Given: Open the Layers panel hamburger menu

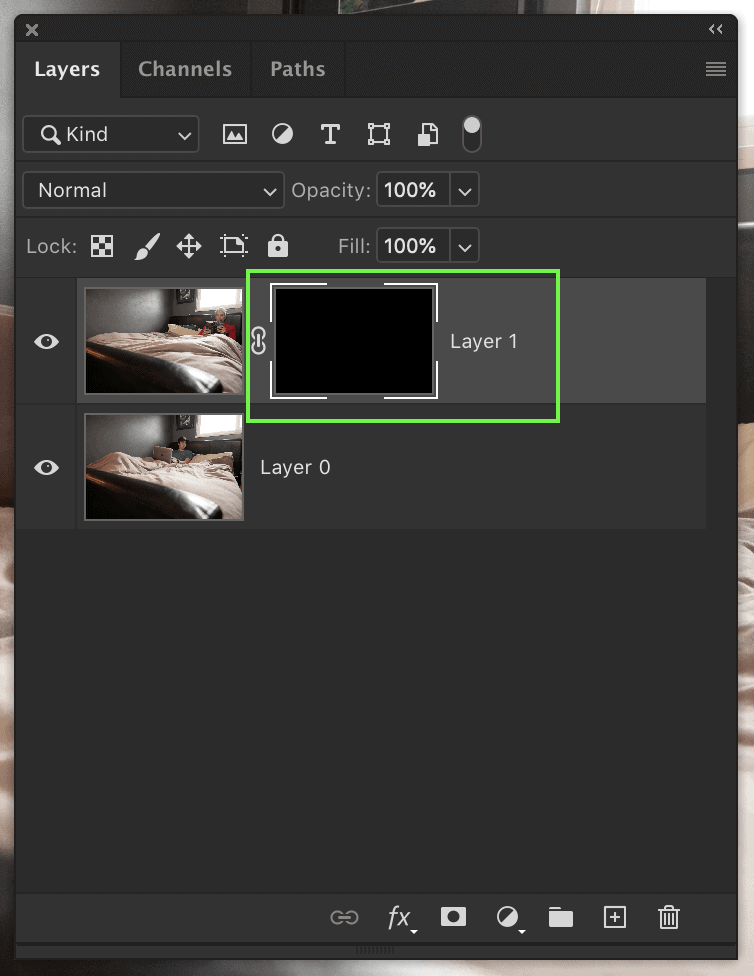Looking at the screenshot, I should tap(716, 69).
